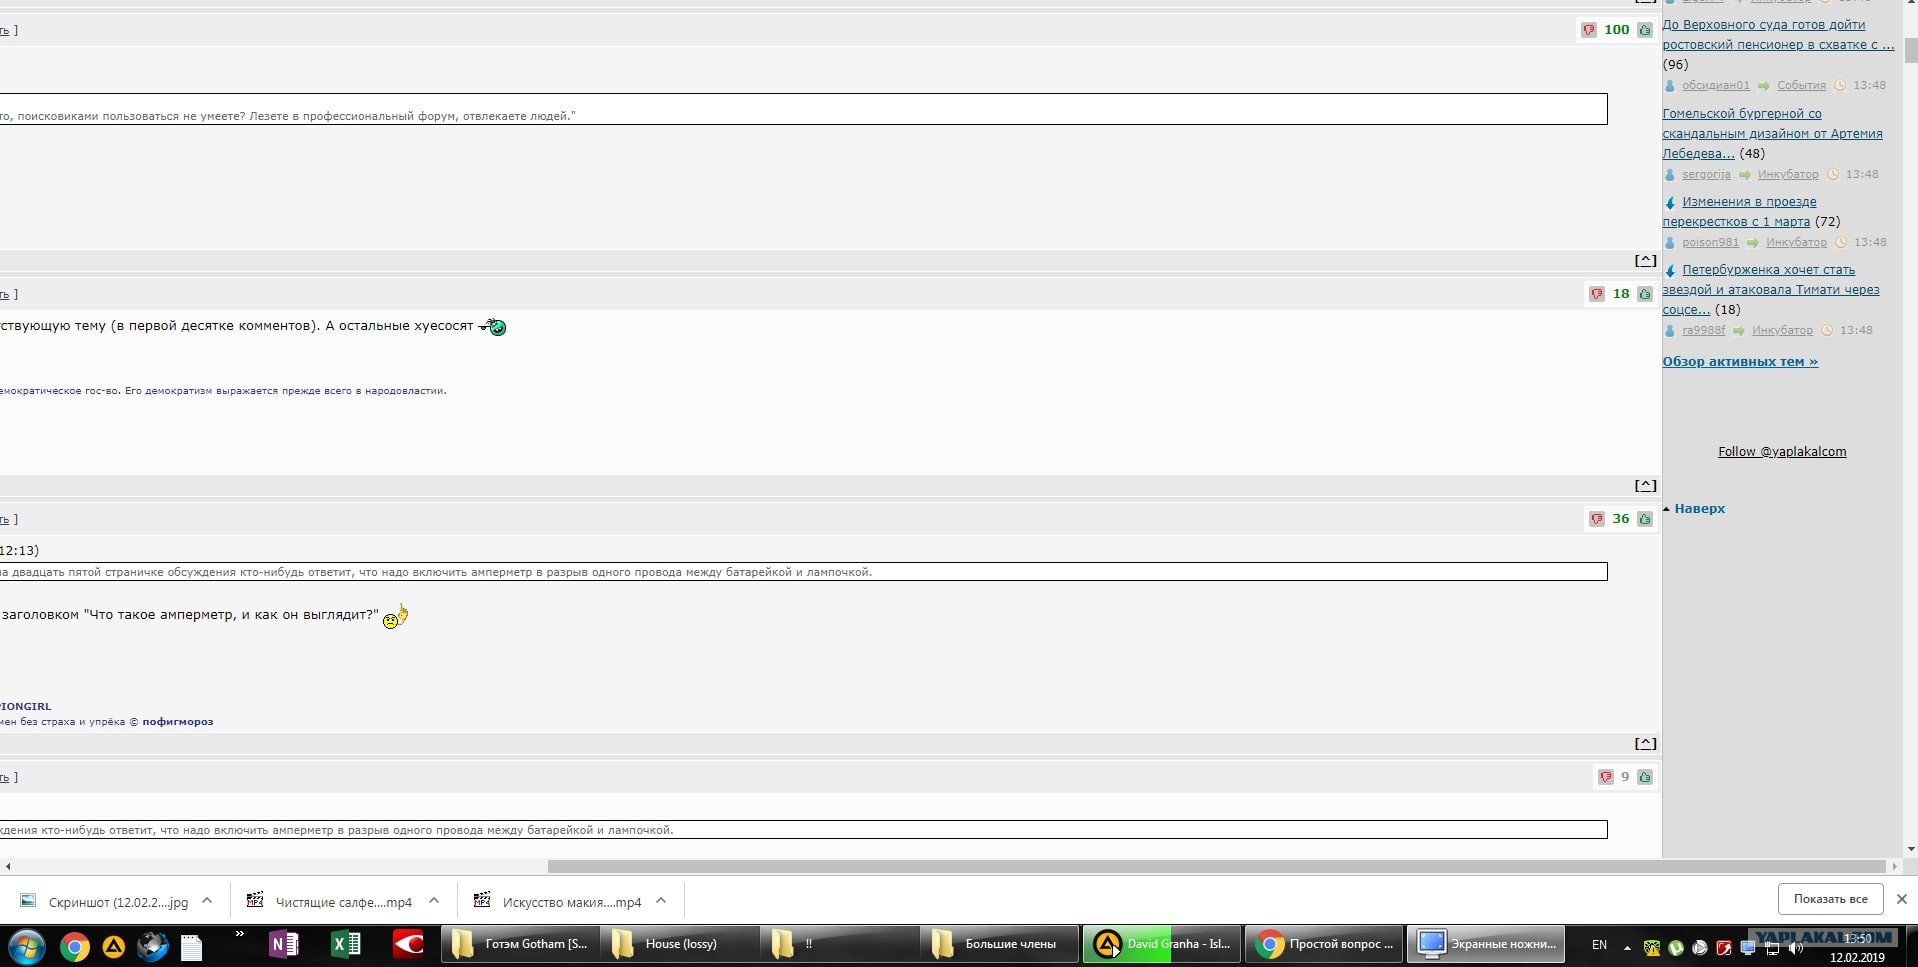Screen dimensions: 1918x967
Task: Jump to top via [^] above the comment rated 9
Action: pyautogui.click(x=1645, y=744)
